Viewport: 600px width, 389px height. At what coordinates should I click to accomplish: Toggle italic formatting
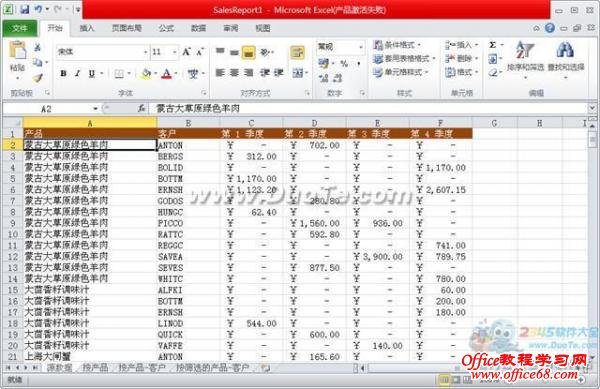point(77,73)
